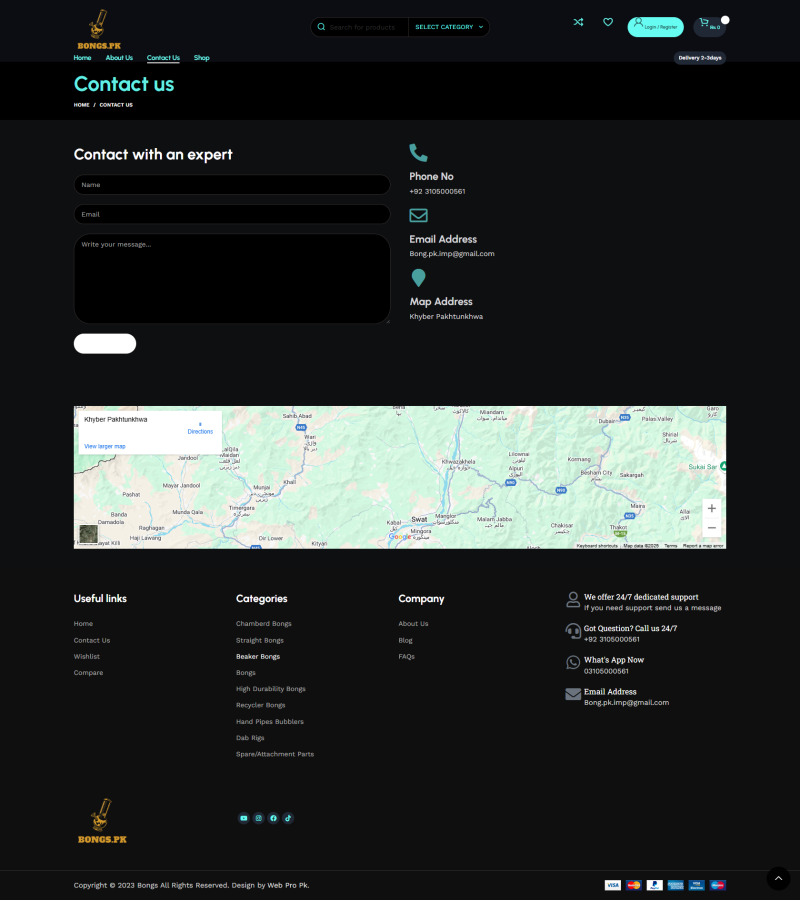Click the scroll-to-top arrow button

778,878
